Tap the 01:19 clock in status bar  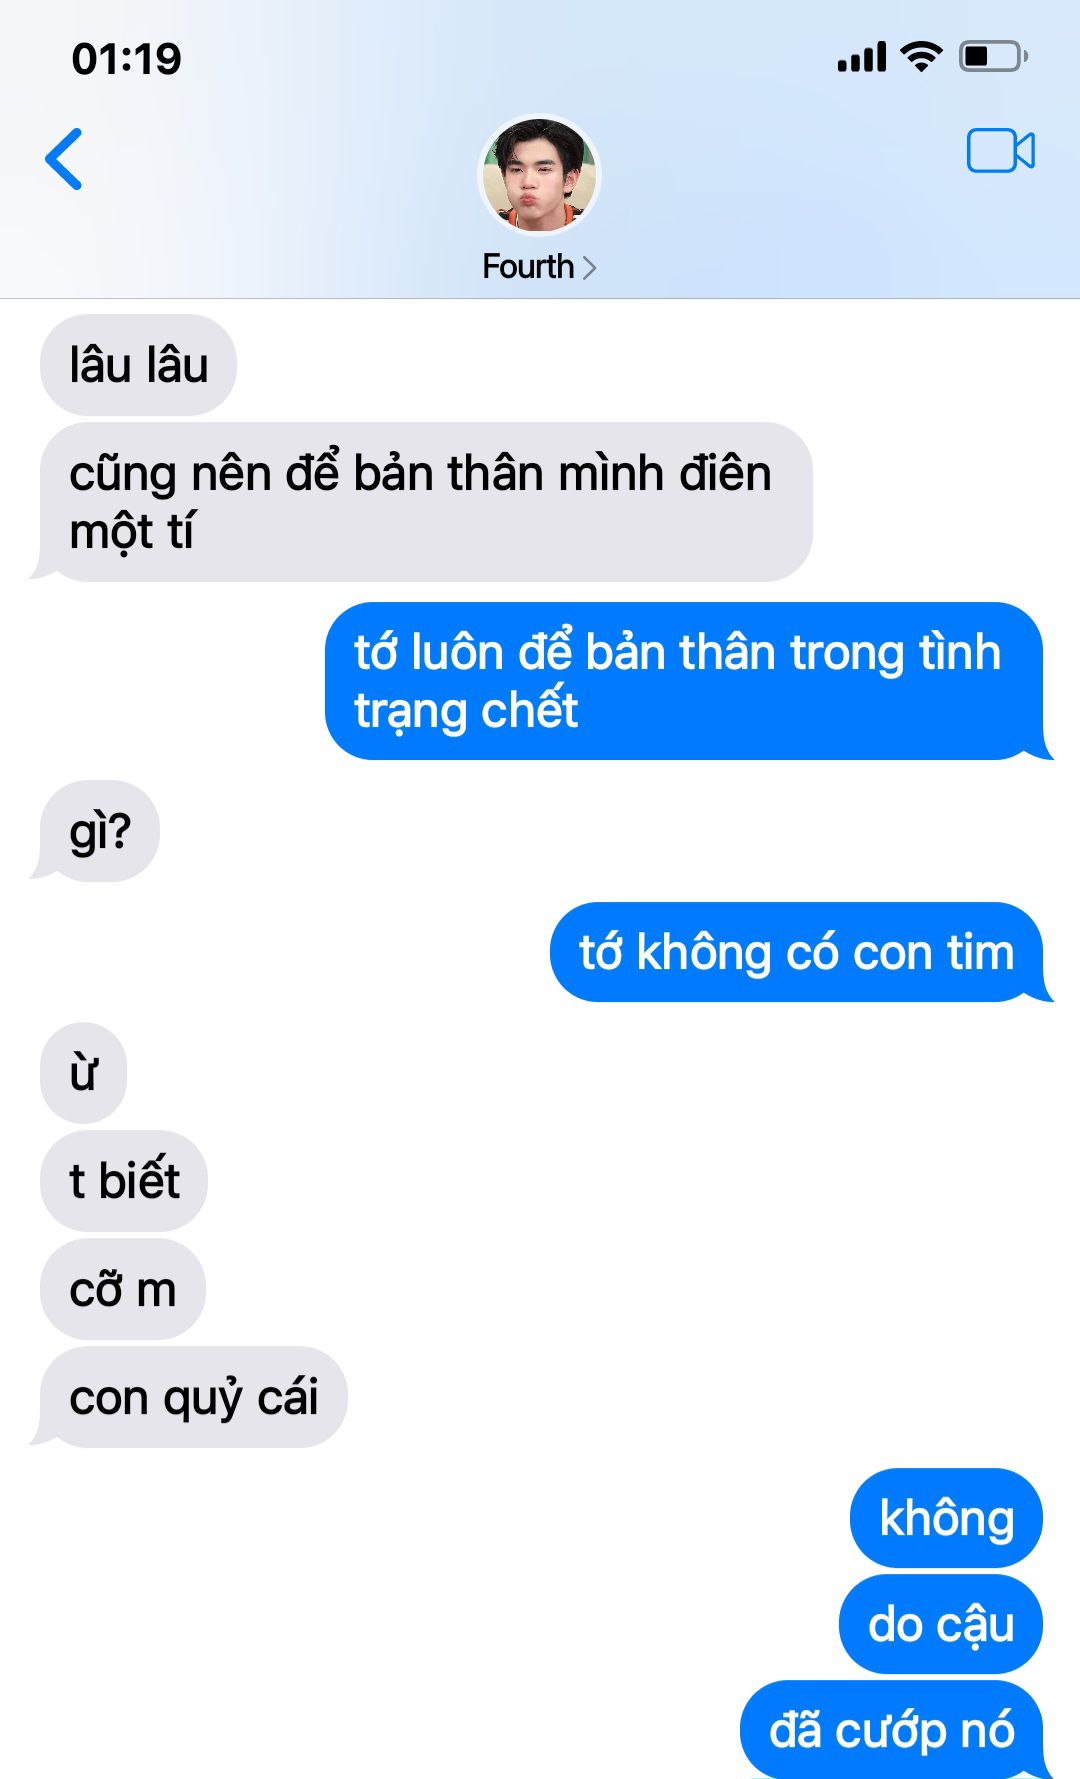pyautogui.click(x=127, y=58)
